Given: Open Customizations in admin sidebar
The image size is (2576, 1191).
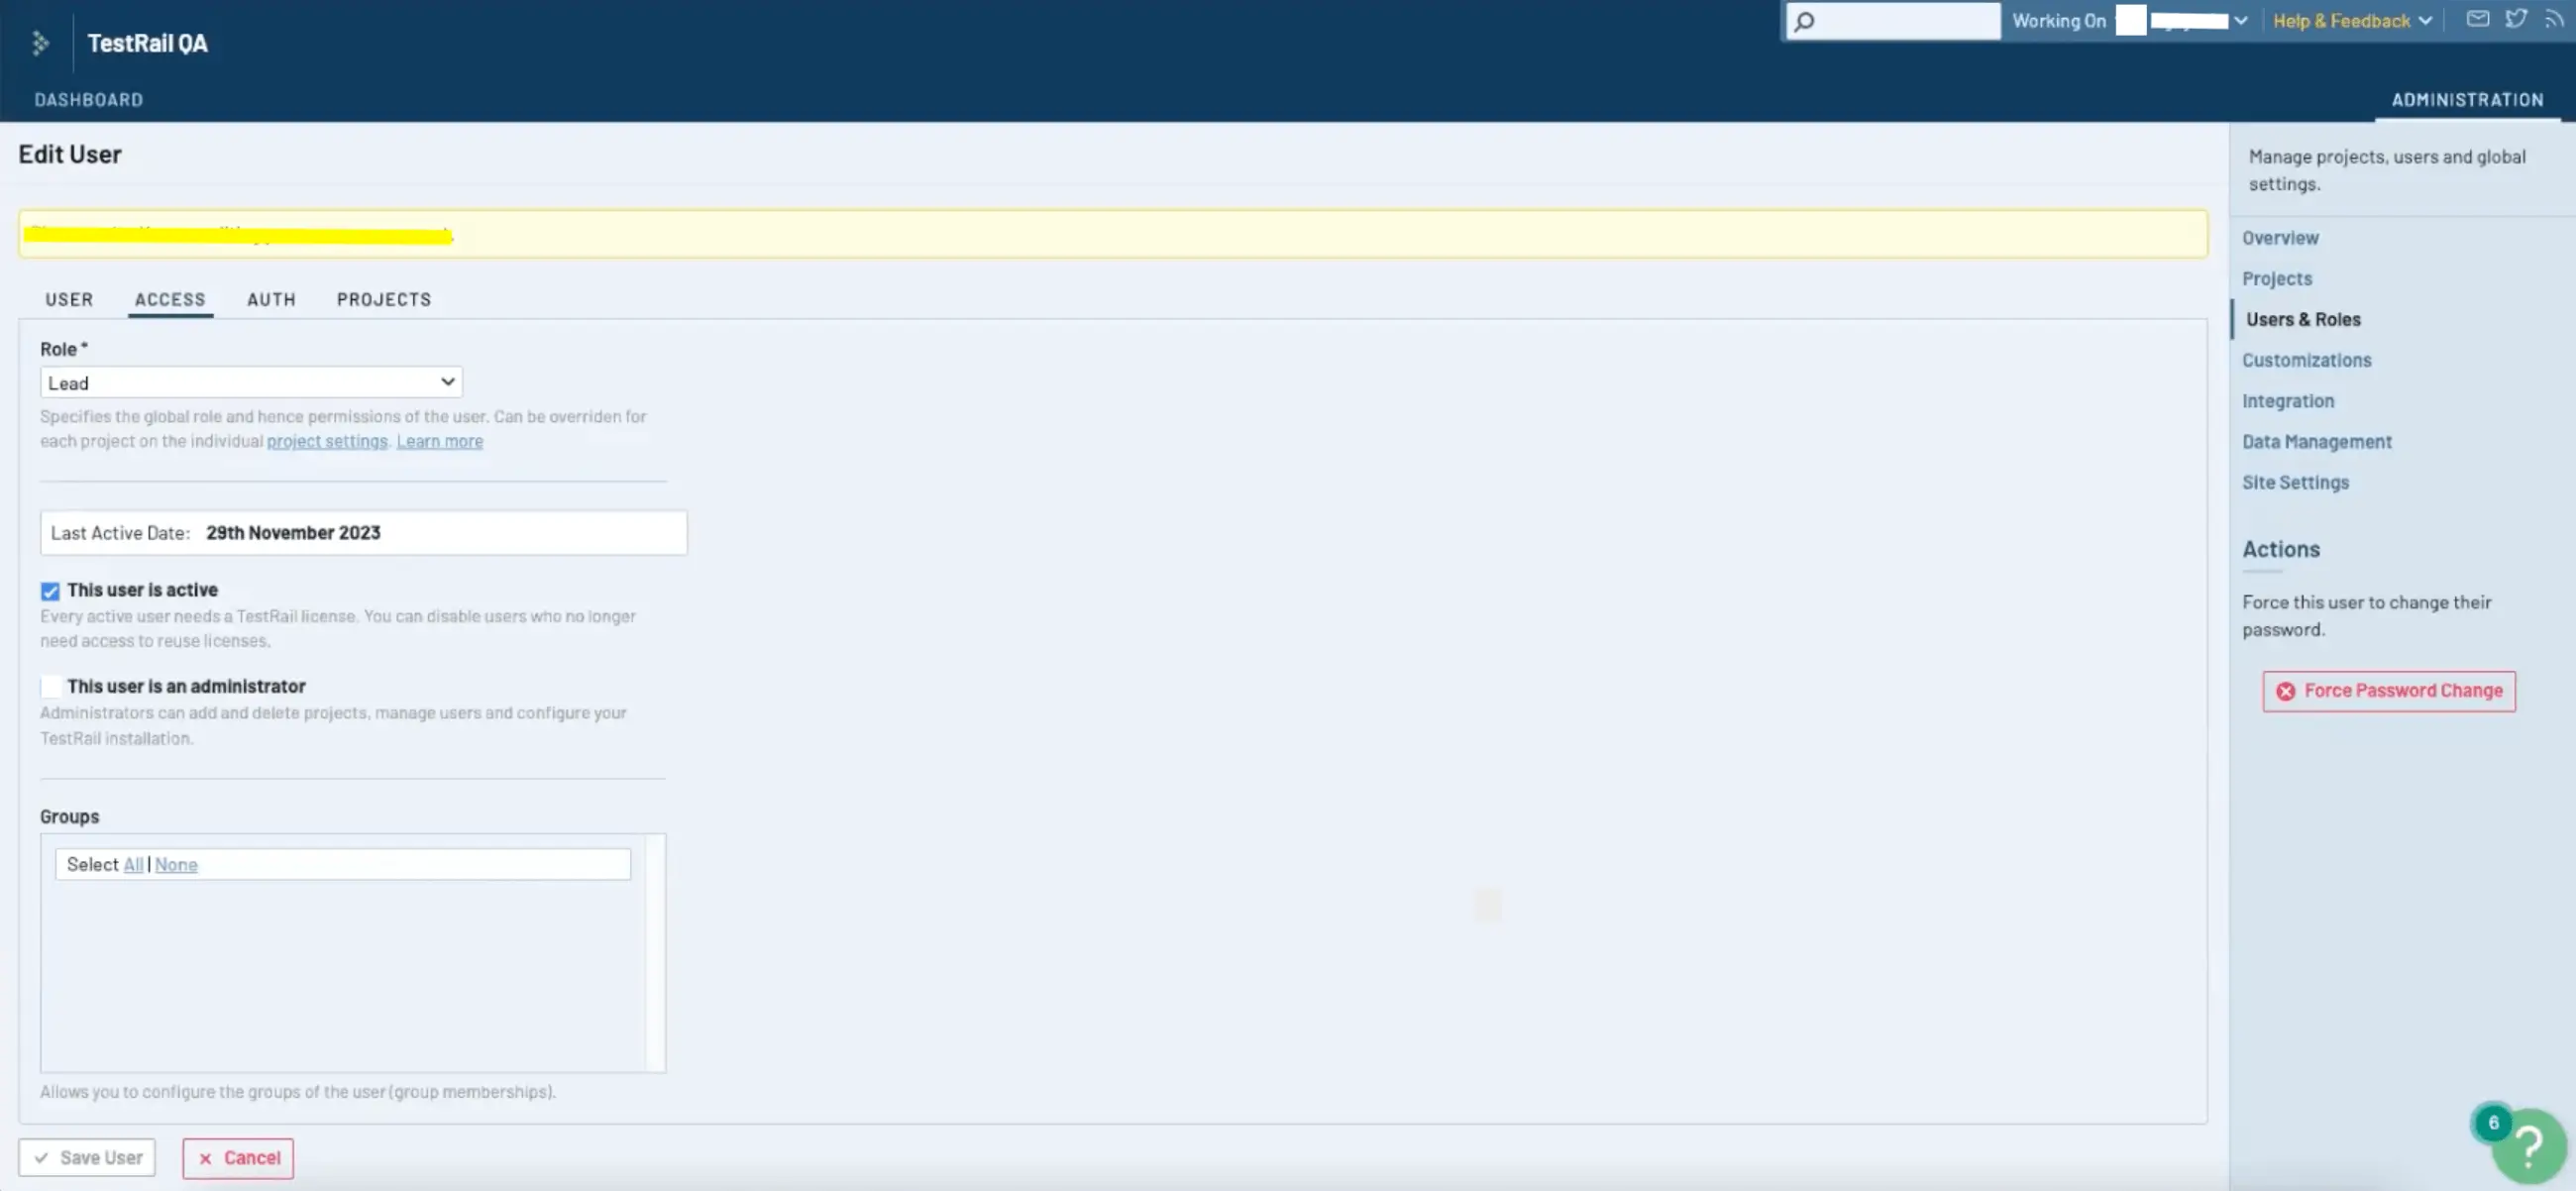Looking at the screenshot, I should tap(2306, 360).
